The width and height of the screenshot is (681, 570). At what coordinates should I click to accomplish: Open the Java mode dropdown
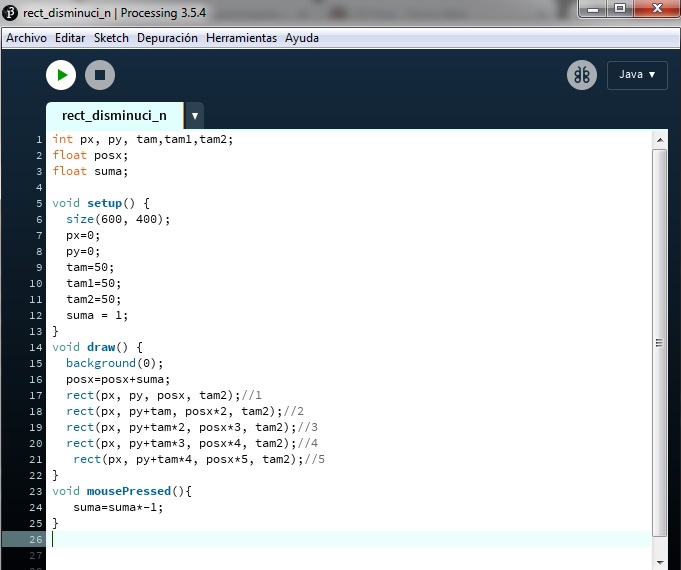pos(637,75)
